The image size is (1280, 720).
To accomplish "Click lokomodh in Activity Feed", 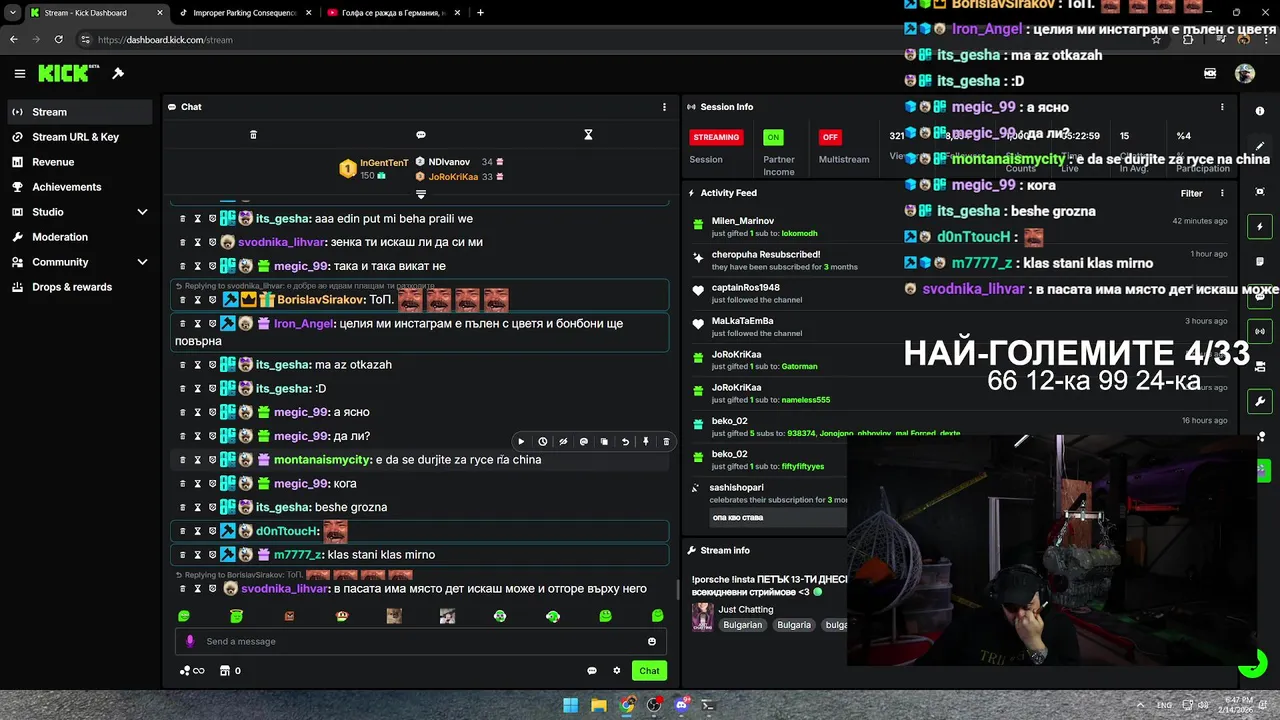I will [x=799, y=234].
